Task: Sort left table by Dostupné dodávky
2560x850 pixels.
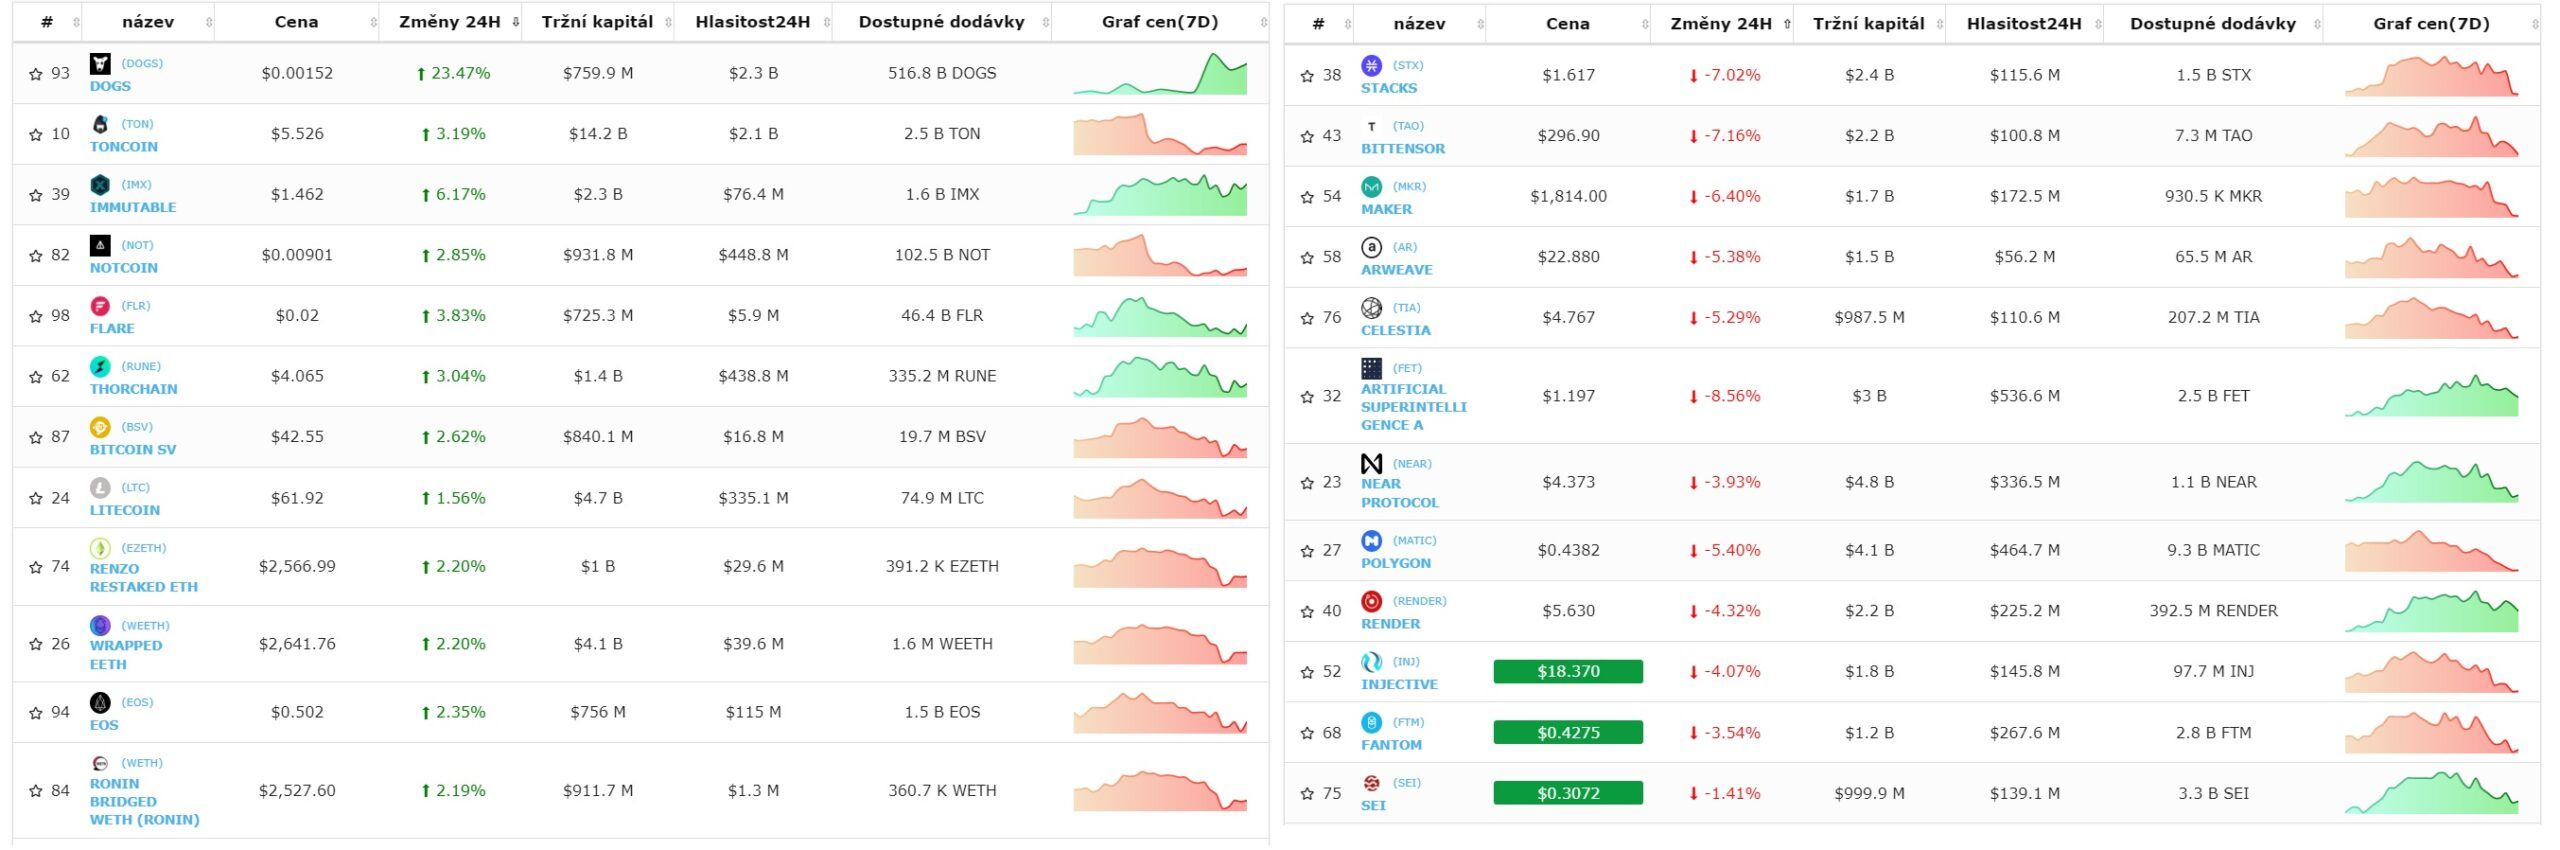Action: point(942,22)
